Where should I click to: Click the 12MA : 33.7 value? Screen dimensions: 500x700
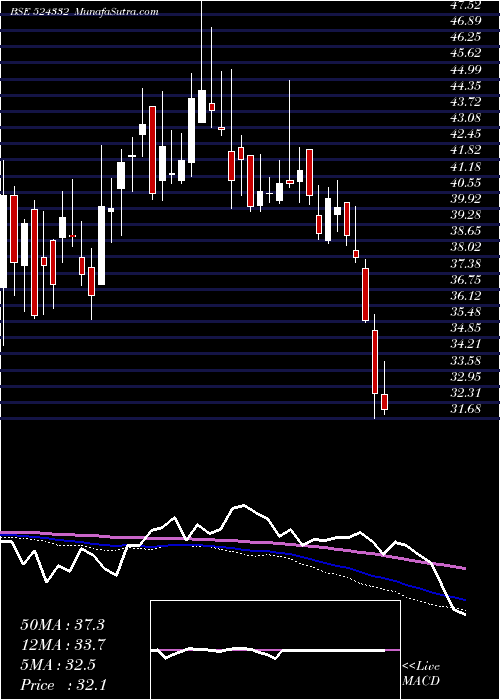point(62,645)
